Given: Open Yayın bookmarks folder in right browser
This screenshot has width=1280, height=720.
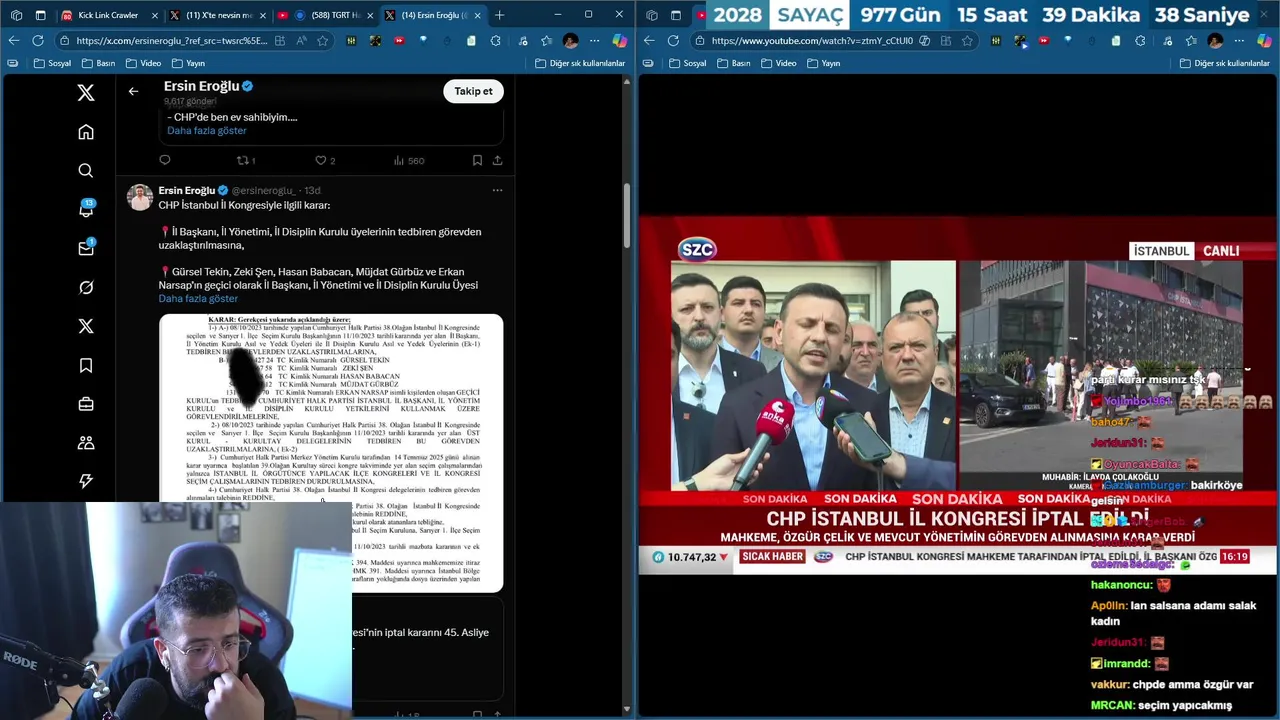Looking at the screenshot, I should tap(822, 63).
